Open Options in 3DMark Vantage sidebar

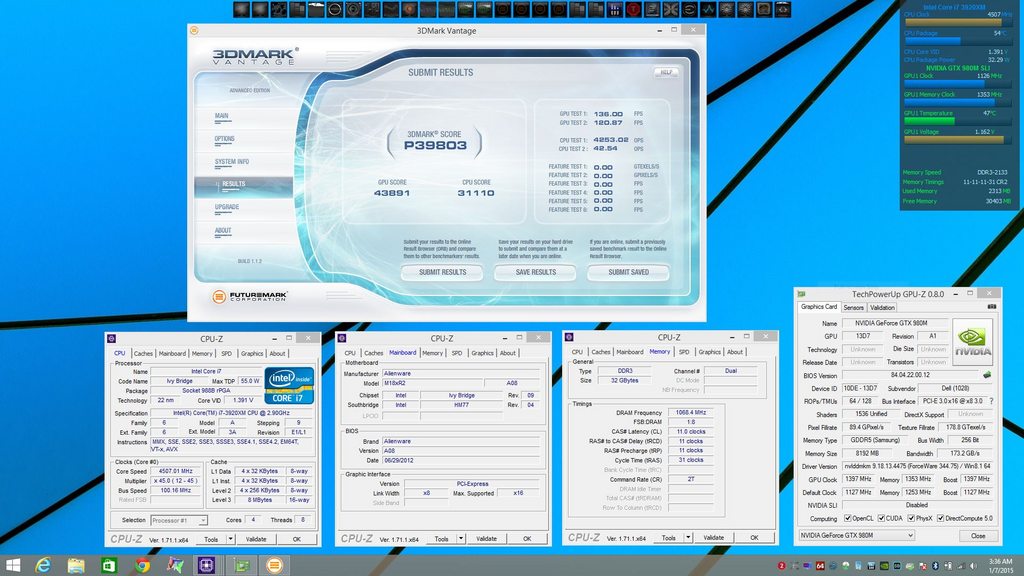click(225, 139)
